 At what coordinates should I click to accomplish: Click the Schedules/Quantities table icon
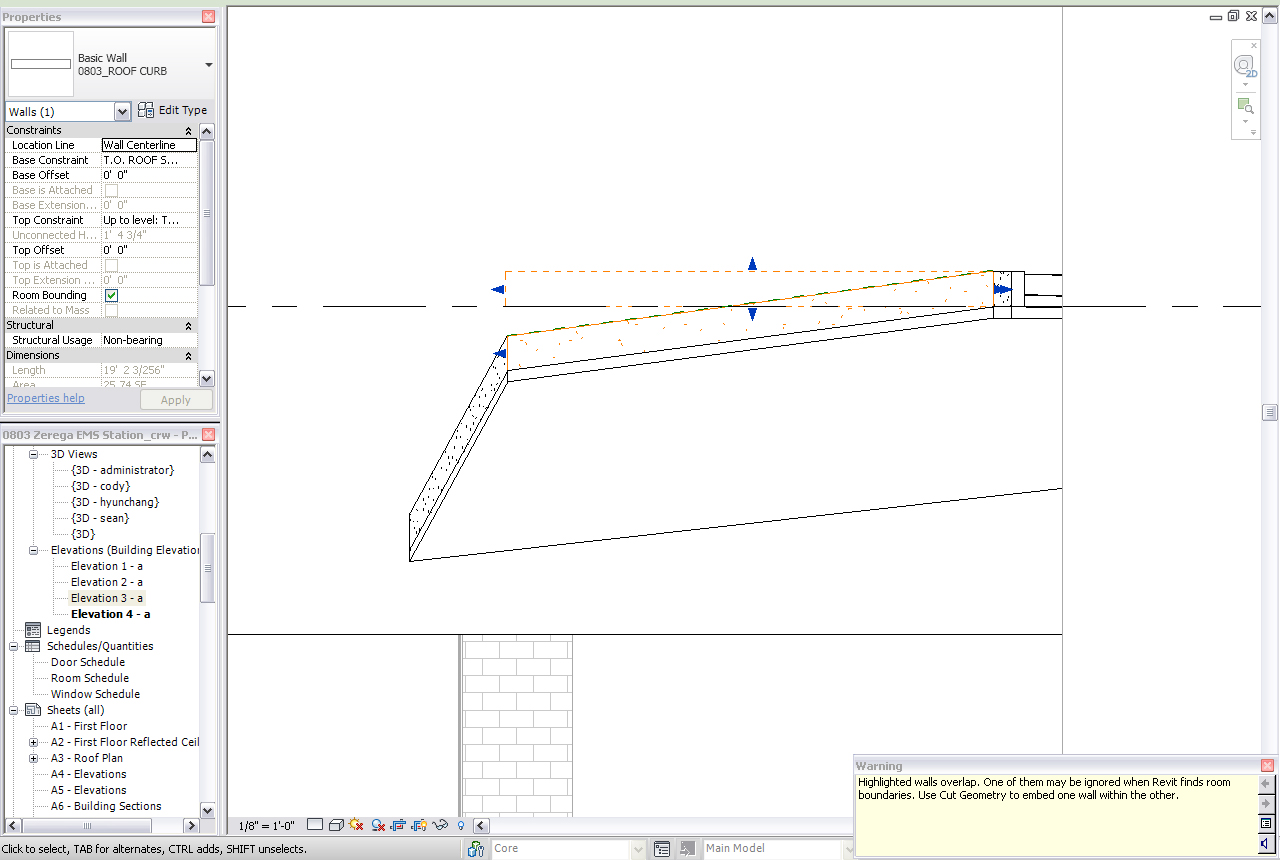(33, 646)
